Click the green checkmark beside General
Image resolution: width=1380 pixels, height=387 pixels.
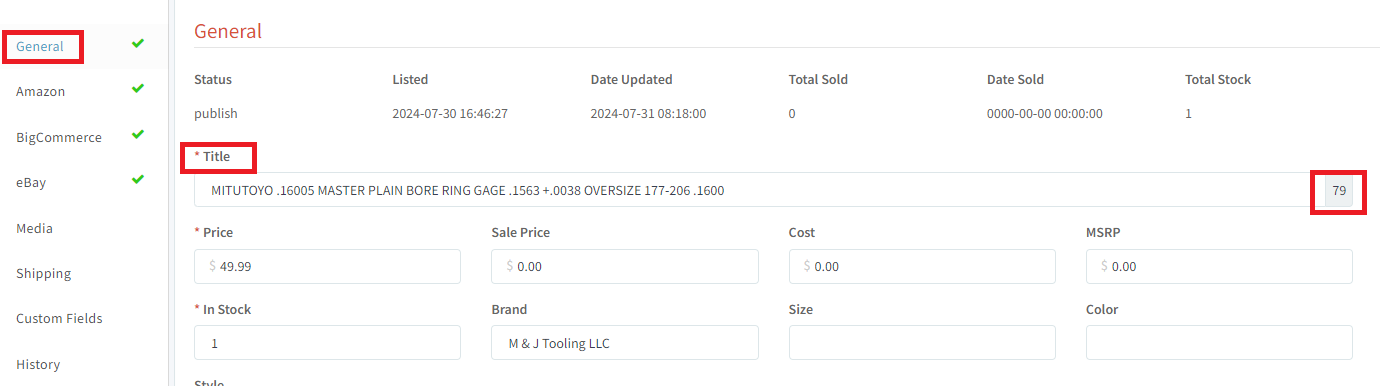pyautogui.click(x=138, y=43)
